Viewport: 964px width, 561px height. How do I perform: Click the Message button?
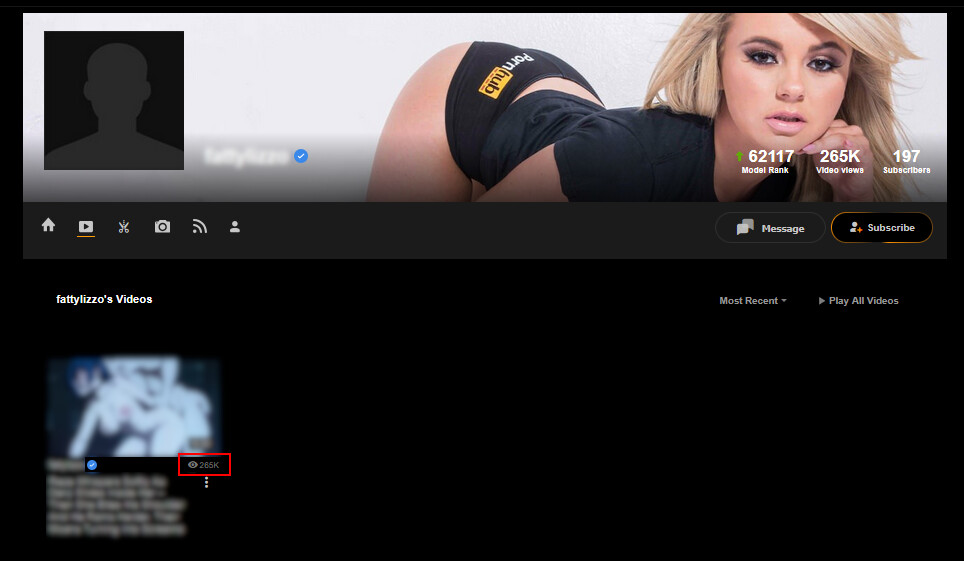point(770,228)
